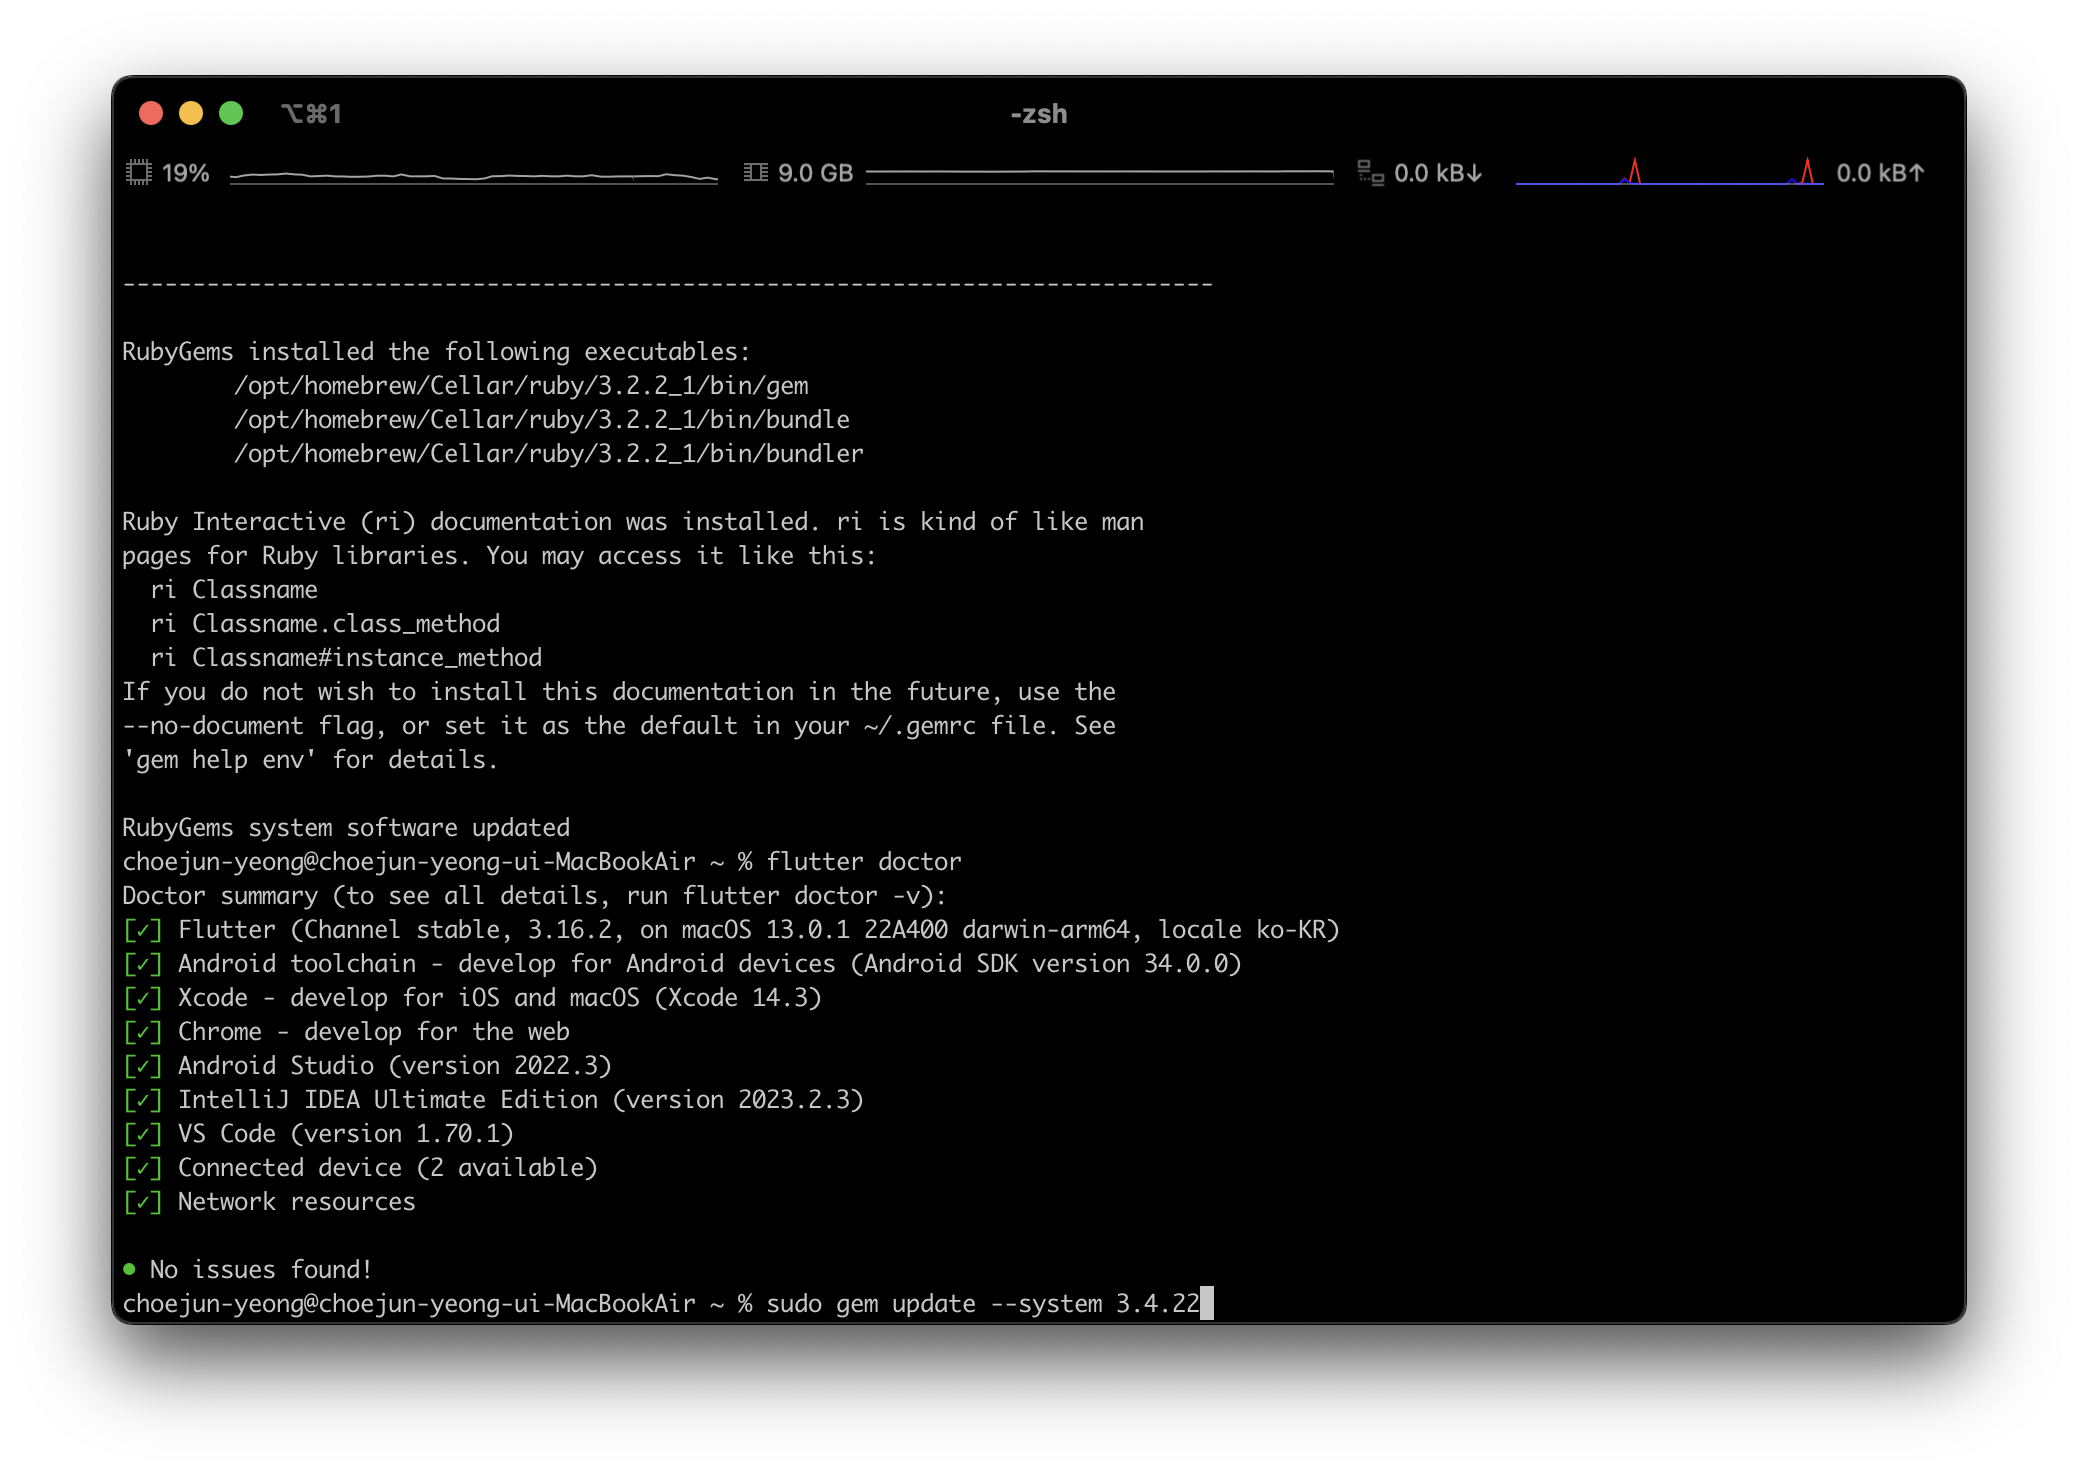
Task: Click the green checkmark beside Flutter line
Action: point(142,931)
